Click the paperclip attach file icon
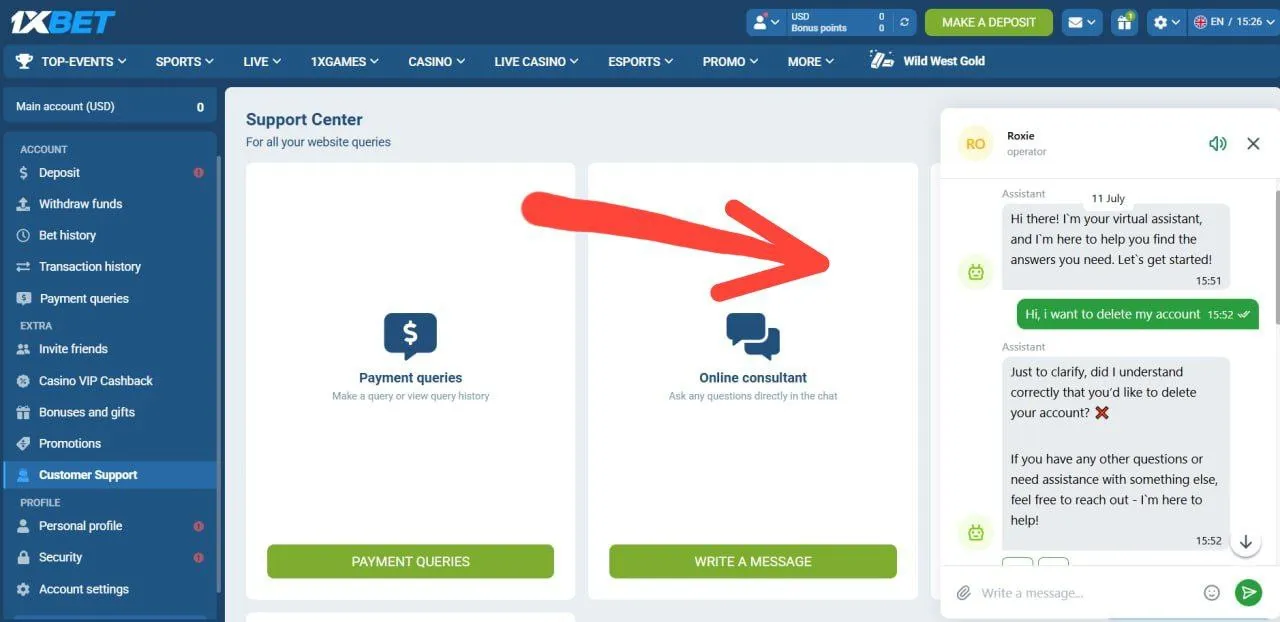 coord(963,593)
